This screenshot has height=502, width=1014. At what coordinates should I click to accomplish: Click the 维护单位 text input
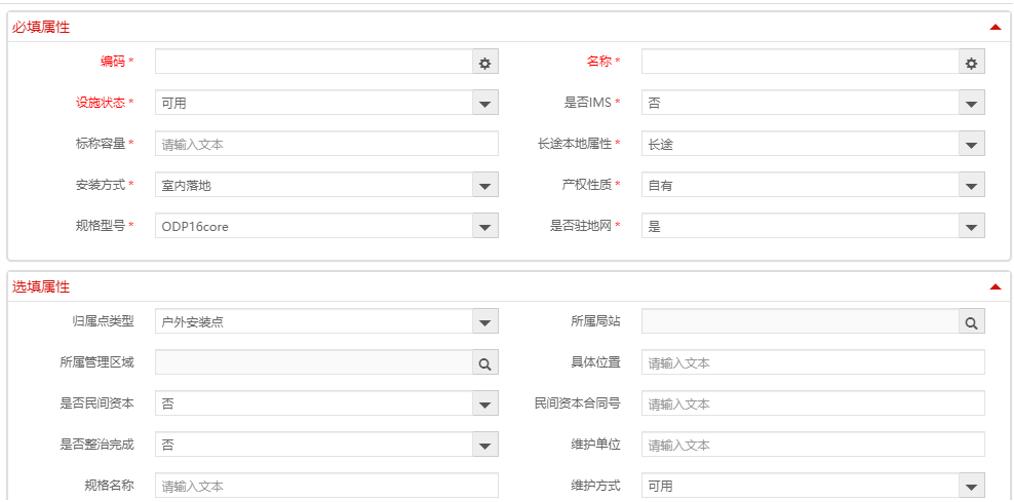[812, 445]
